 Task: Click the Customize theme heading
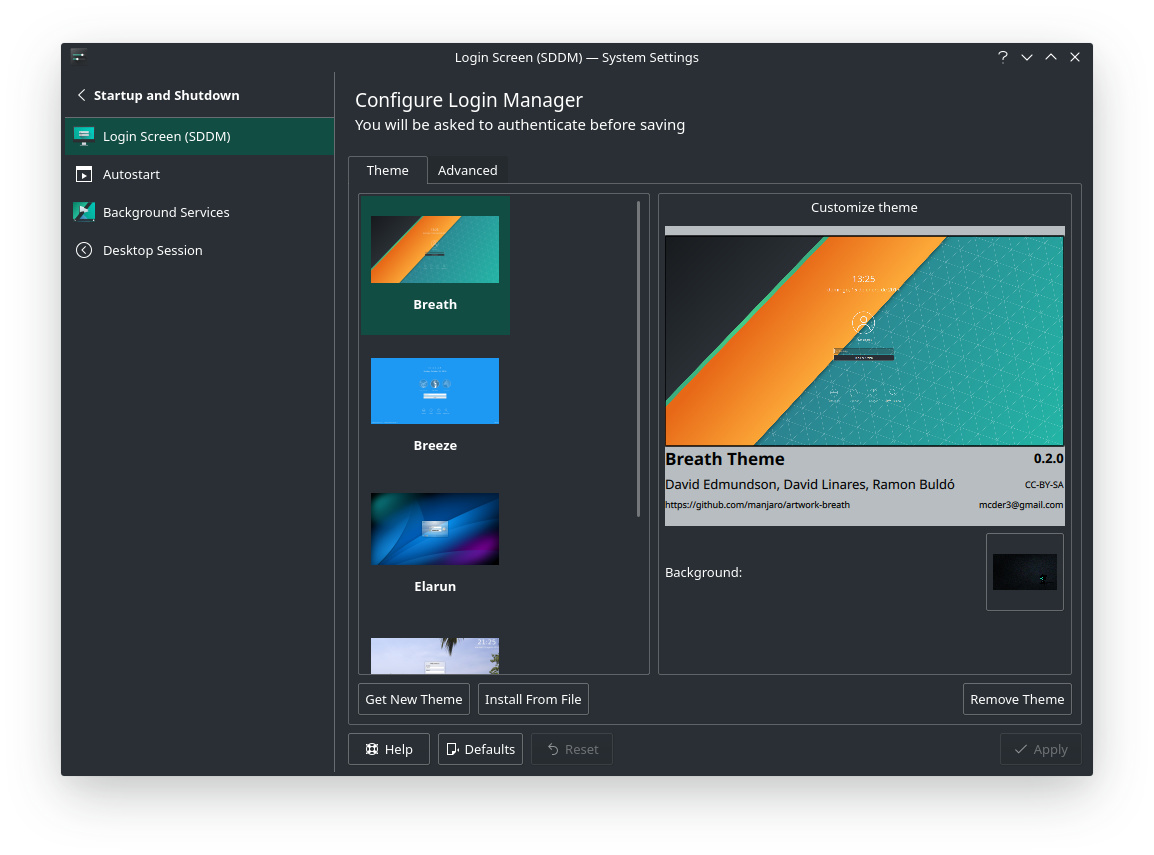[864, 207]
